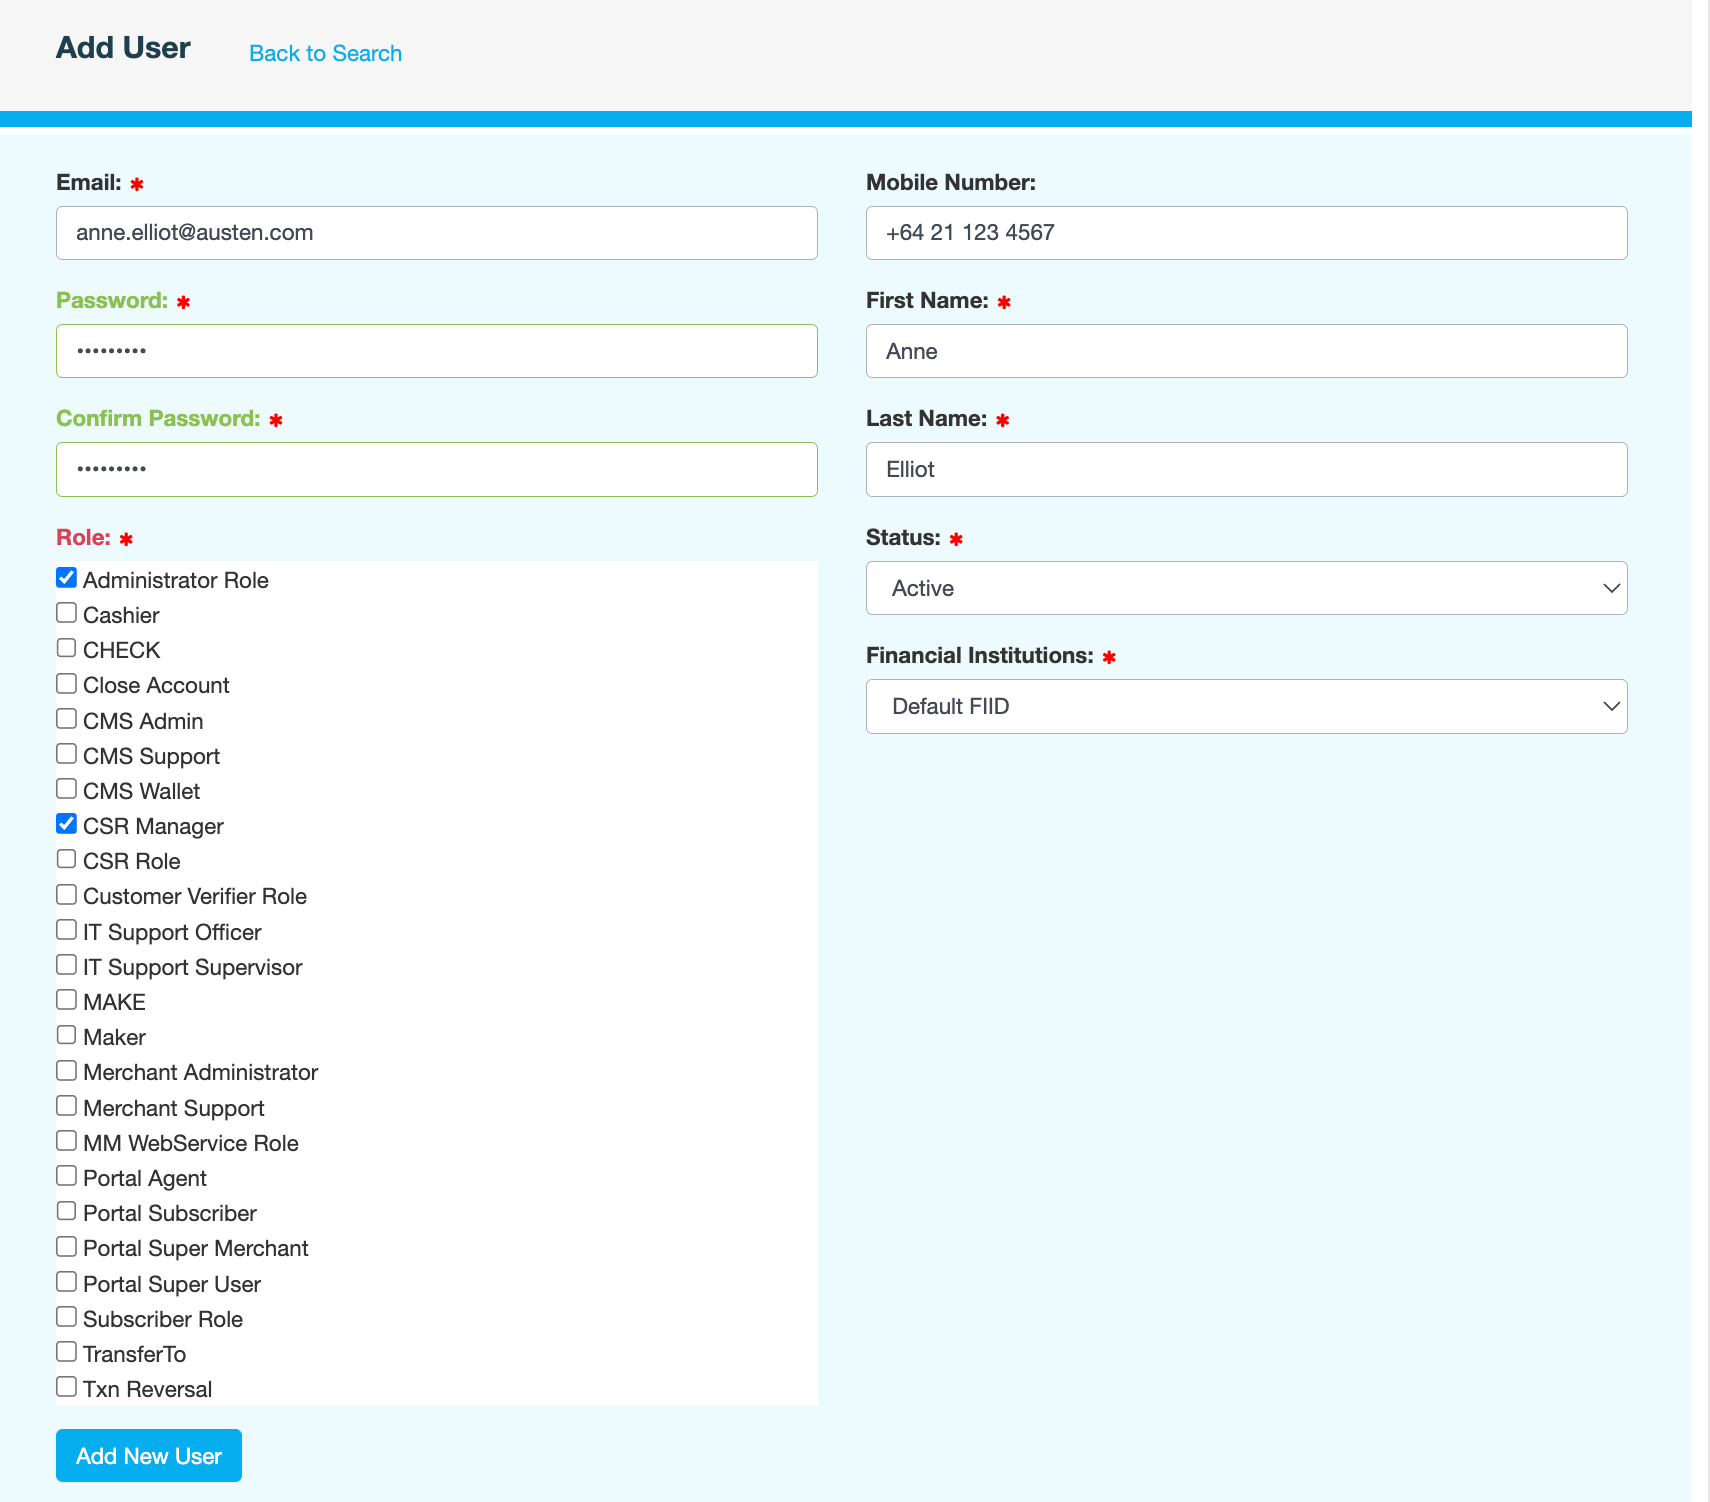
Task: Uncheck the Administrator Role checkbox
Action: click(x=67, y=578)
